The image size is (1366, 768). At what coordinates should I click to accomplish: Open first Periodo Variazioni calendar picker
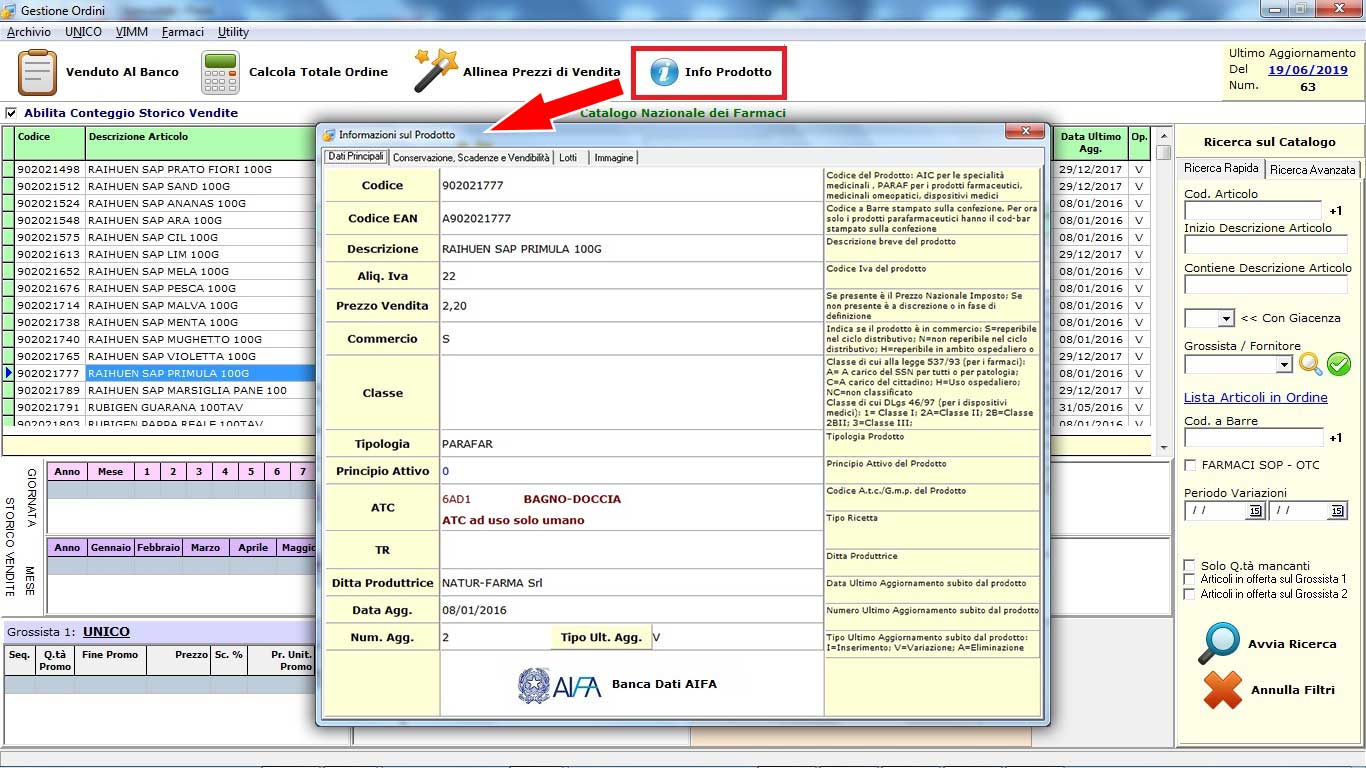pos(1255,511)
